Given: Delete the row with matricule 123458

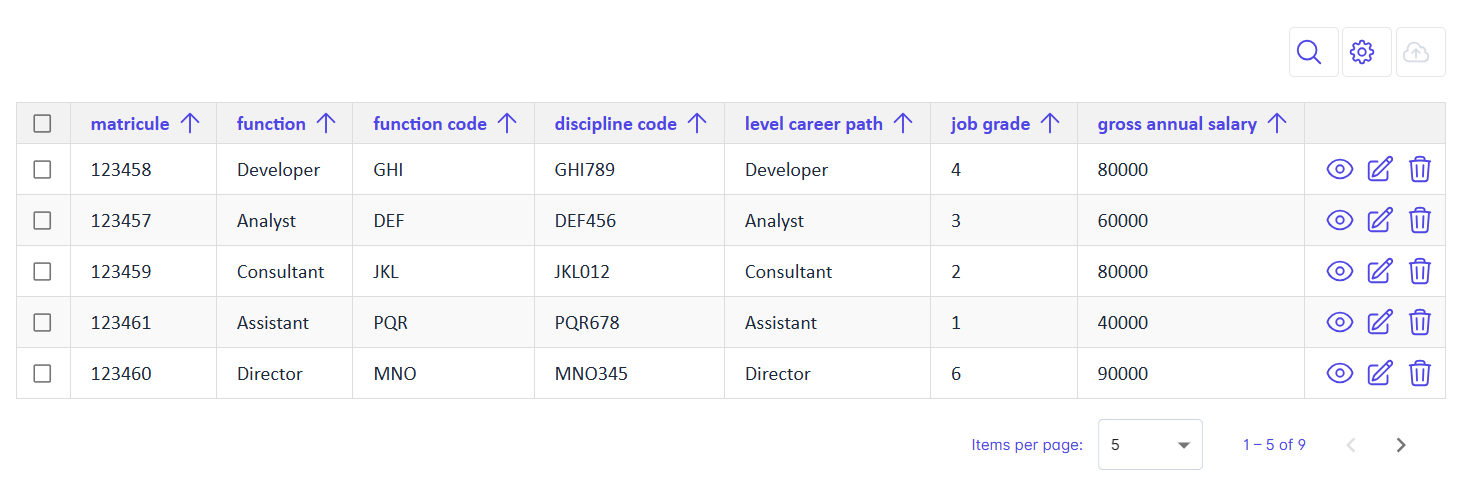Looking at the screenshot, I should [1419, 170].
